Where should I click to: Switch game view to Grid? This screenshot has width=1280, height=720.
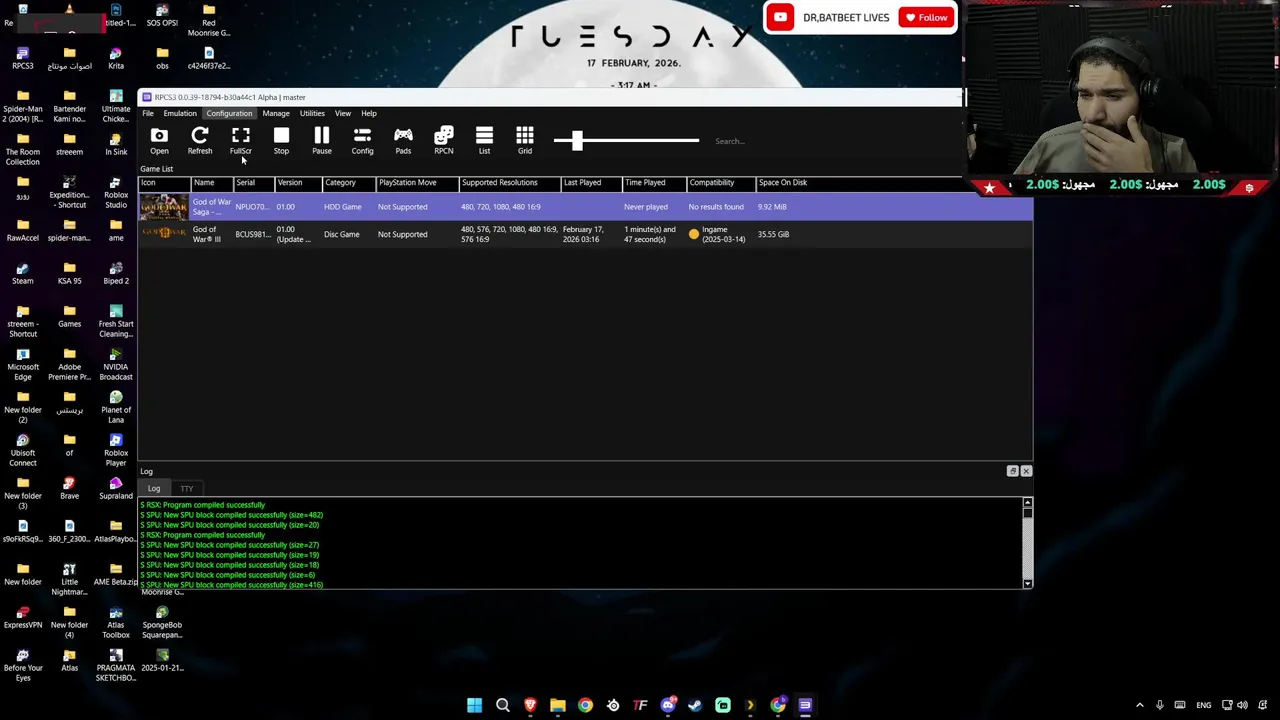click(525, 141)
